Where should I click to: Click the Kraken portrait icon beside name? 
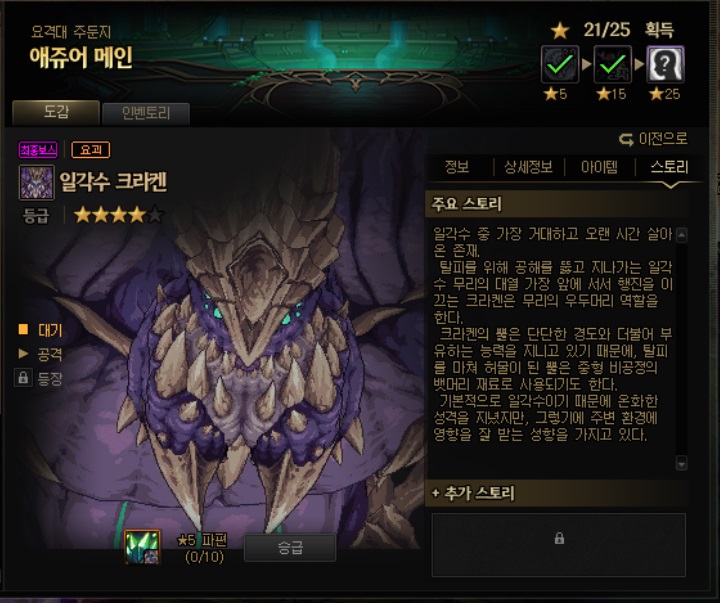pos(36,182)
